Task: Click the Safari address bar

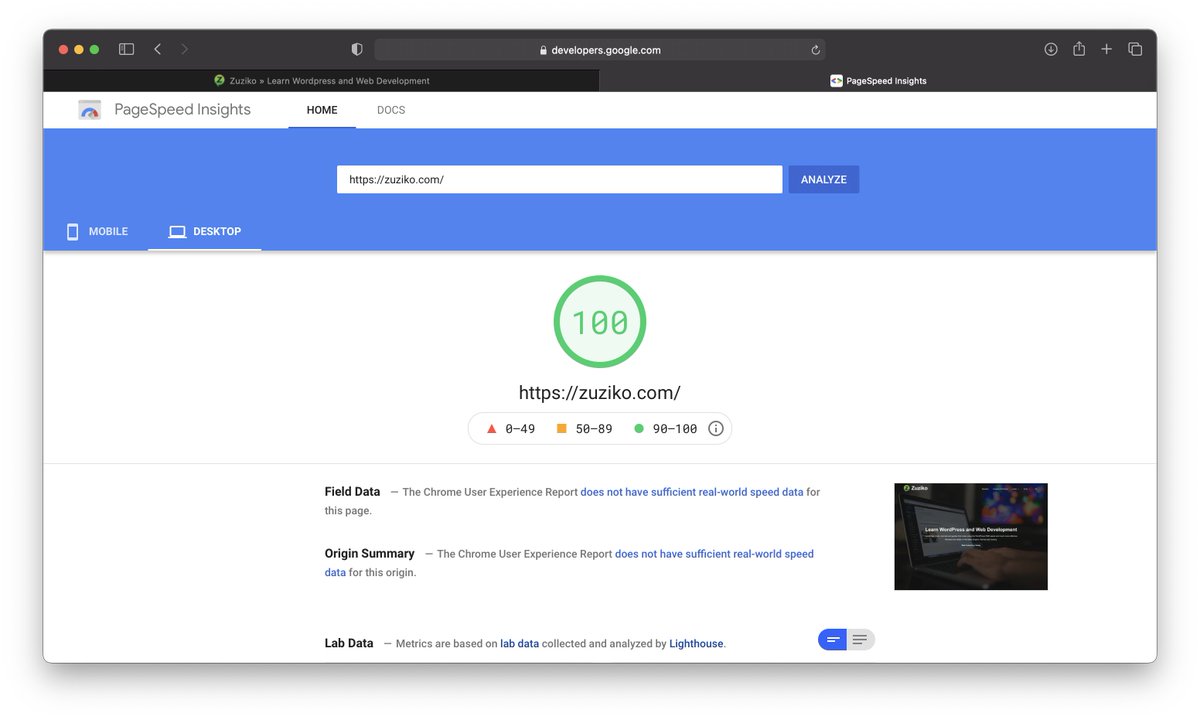Action: click(x=600, y=50)
